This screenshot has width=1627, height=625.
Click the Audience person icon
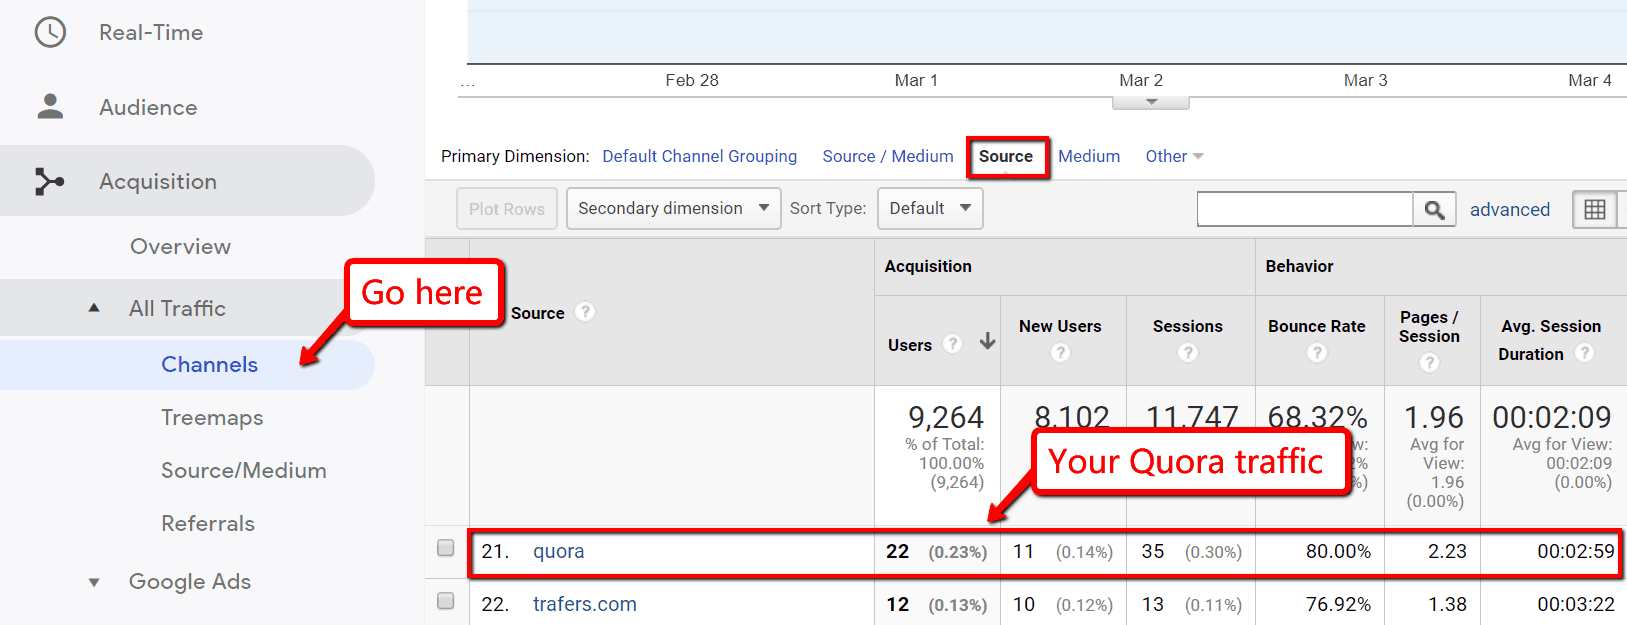pyautogui.click(x=50, y=106)
